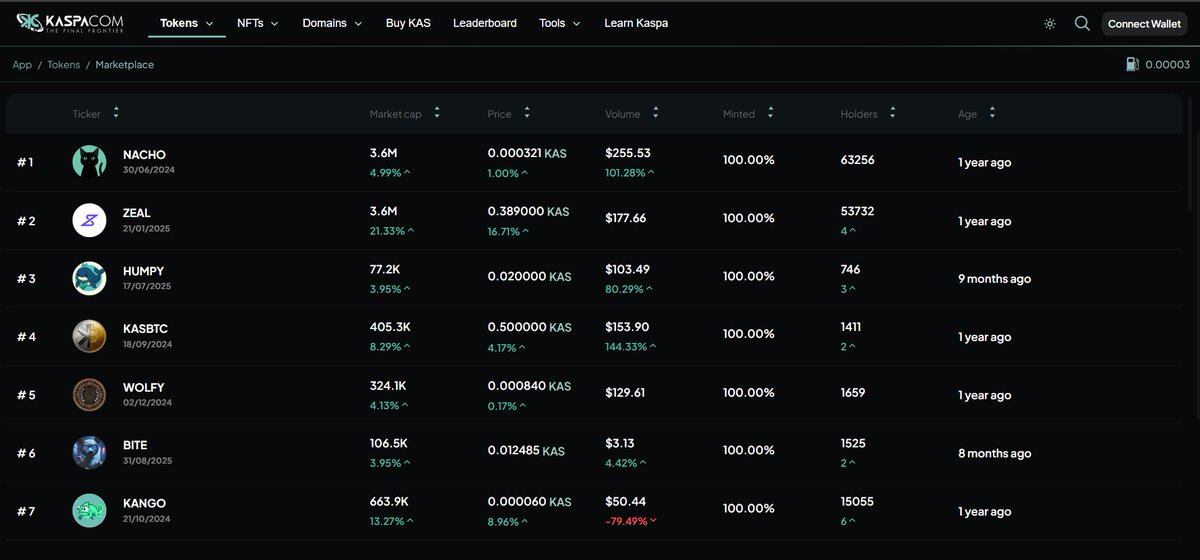Click the Ticker column header label
This screenshot has height=560, width=1200.
pyautogui.click(x=87, y=114)
